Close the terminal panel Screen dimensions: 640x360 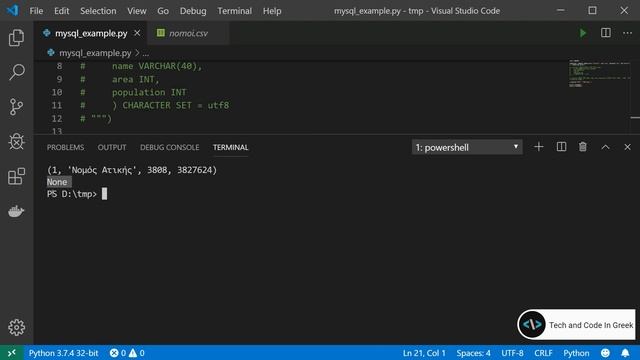(627, 147)
